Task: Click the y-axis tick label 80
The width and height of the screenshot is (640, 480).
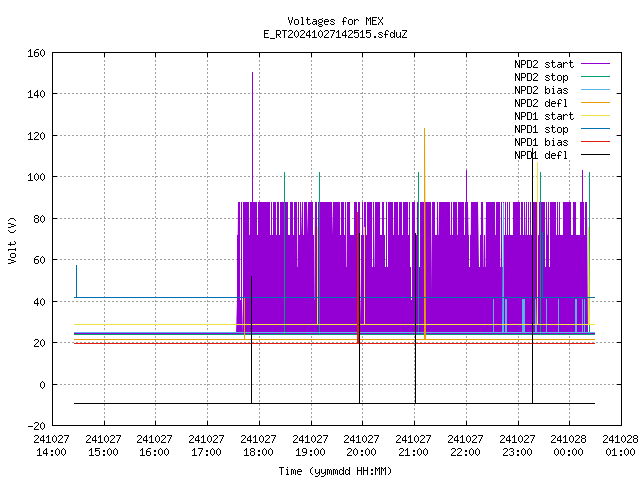Action: pyautogui.click(x=39, y=219)
